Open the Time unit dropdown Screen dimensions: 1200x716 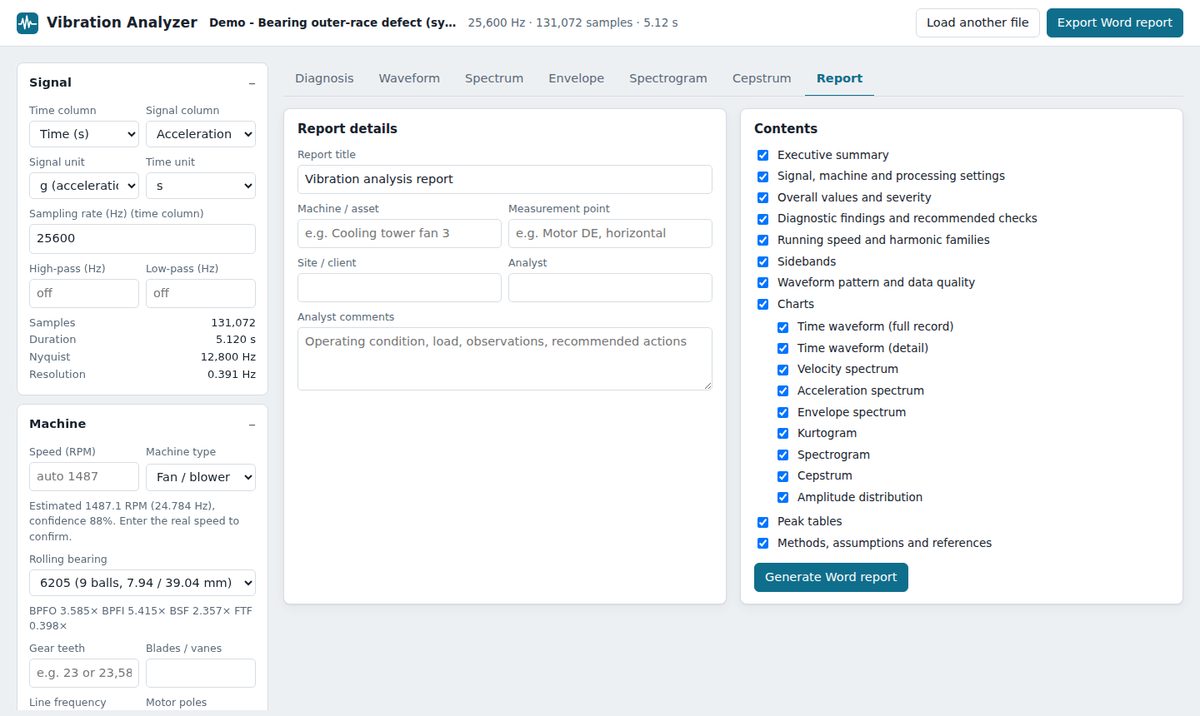point(201,186)
